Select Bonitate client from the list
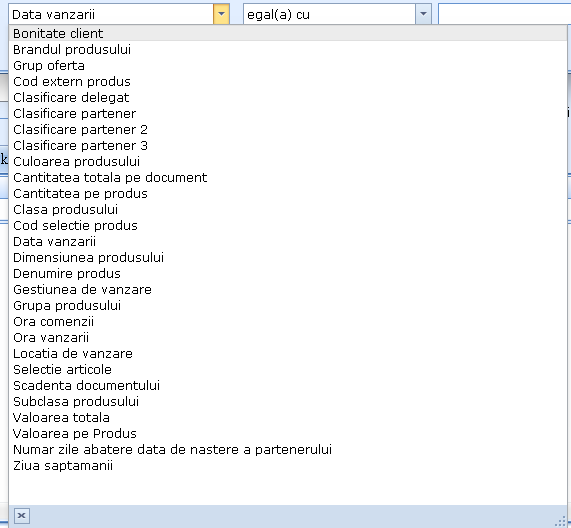The image size is (571, 528). click(x=288, y=34)
